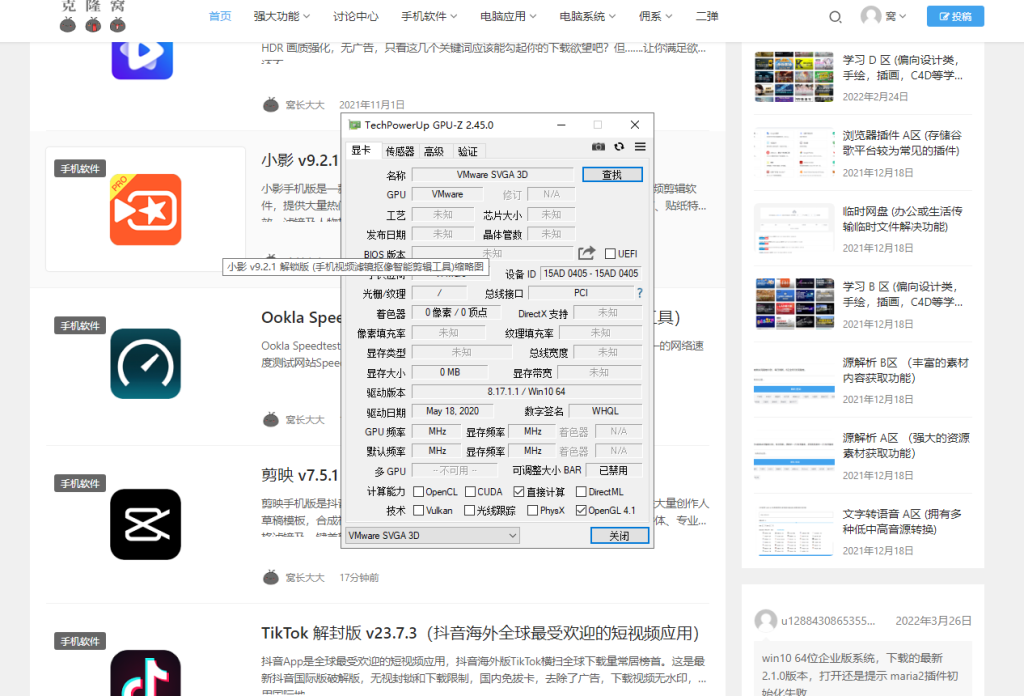Toggle the UEFI checkbox
1024x696 pixels.
610,253
